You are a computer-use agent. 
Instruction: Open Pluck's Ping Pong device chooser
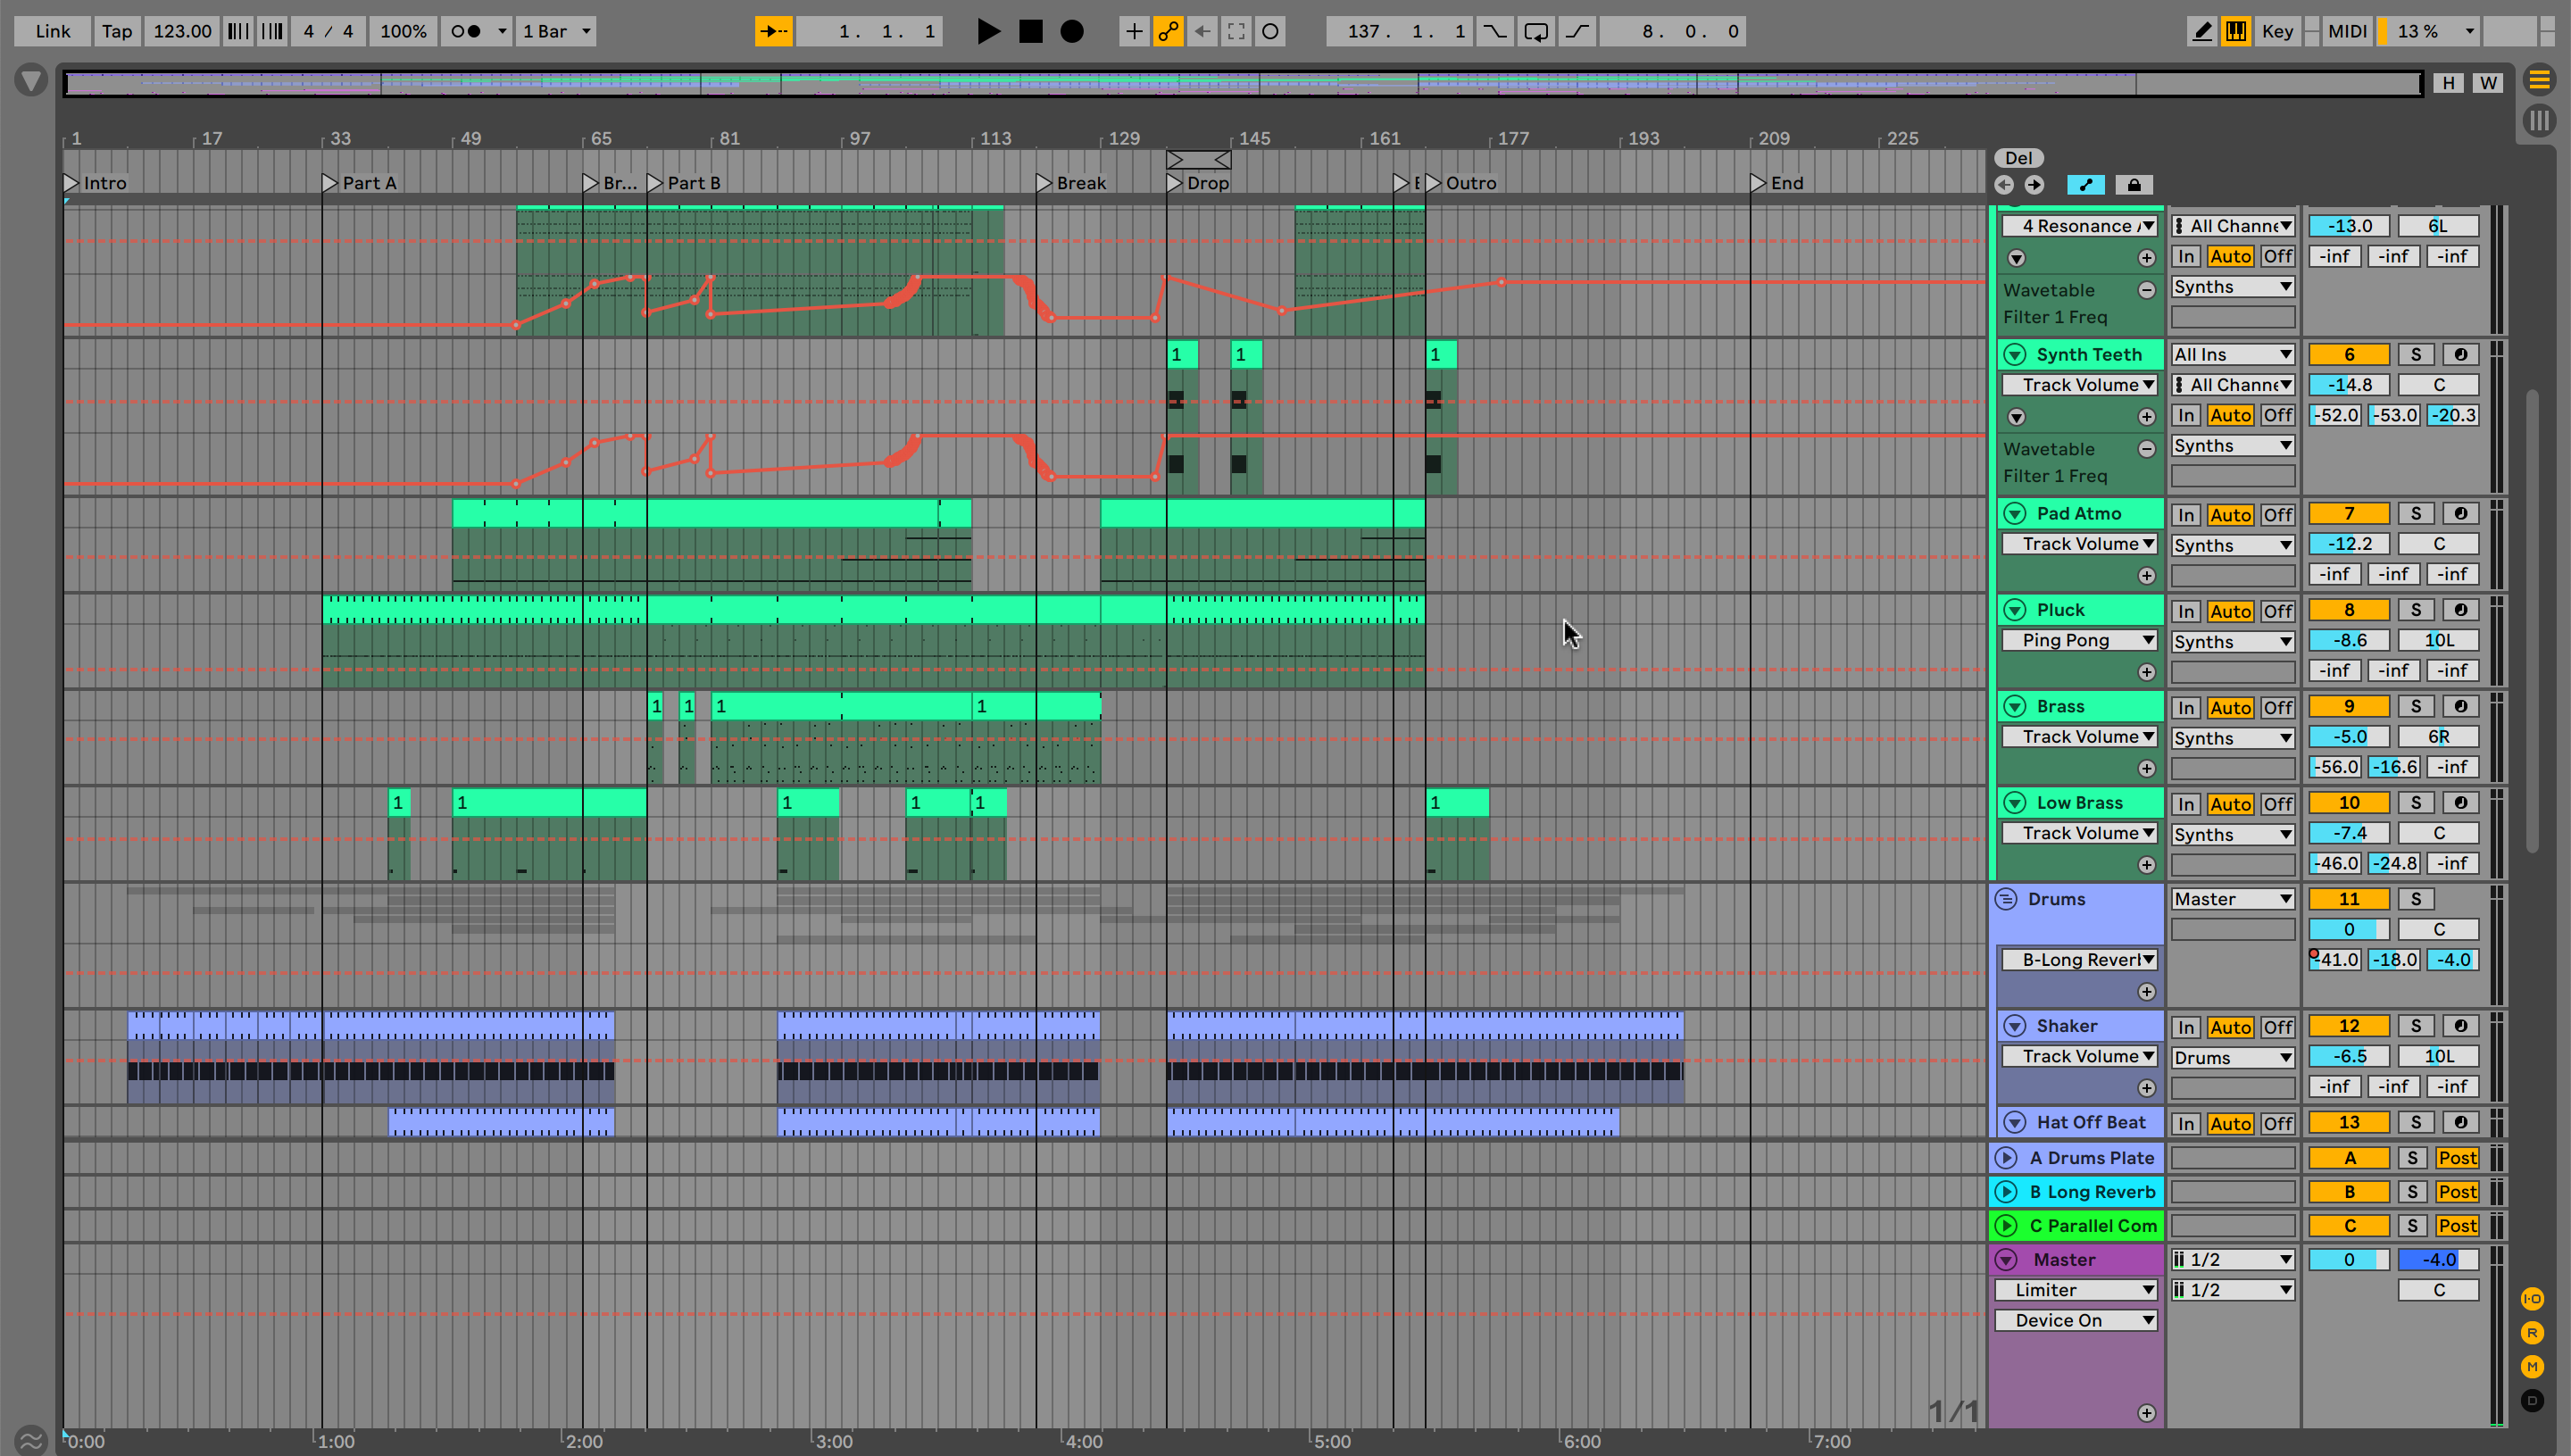coord(2078,641)
